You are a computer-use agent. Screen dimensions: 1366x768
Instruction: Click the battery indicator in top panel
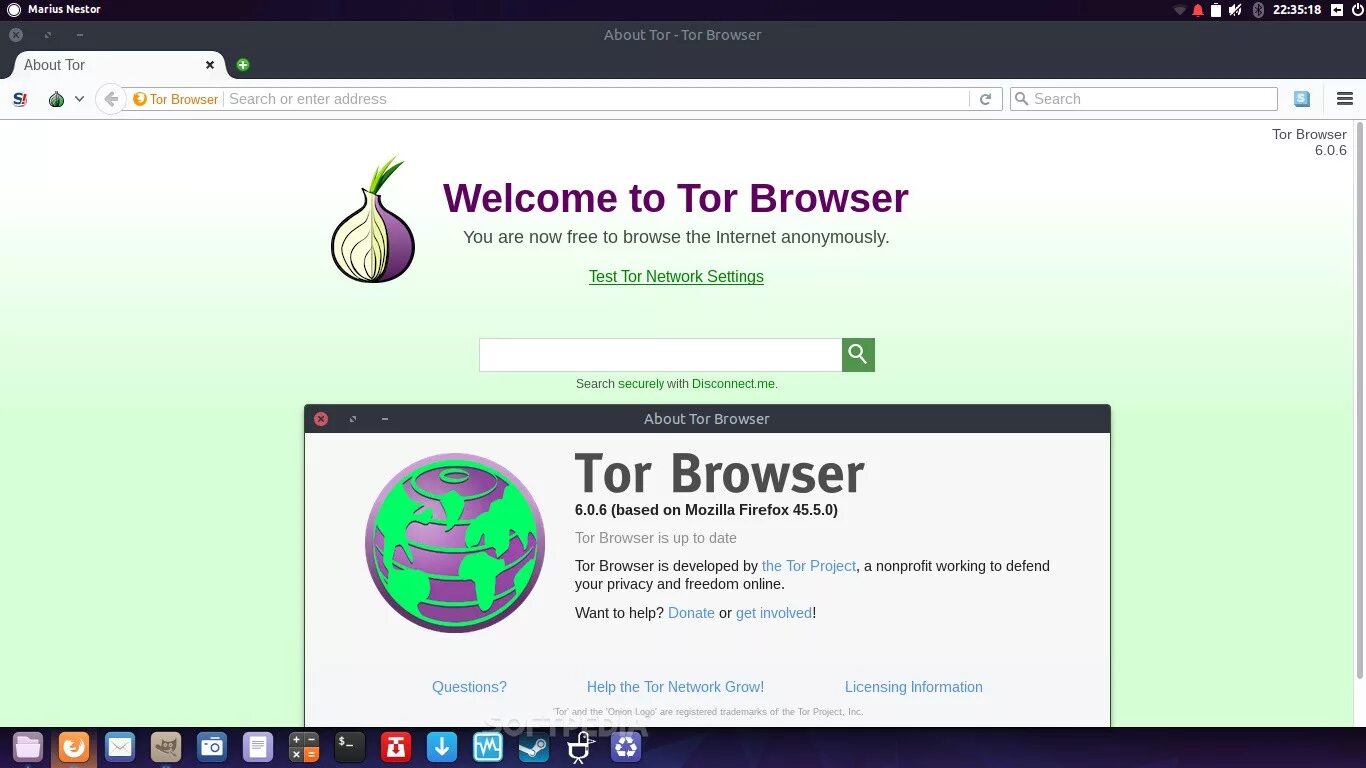click(1216, 10)
